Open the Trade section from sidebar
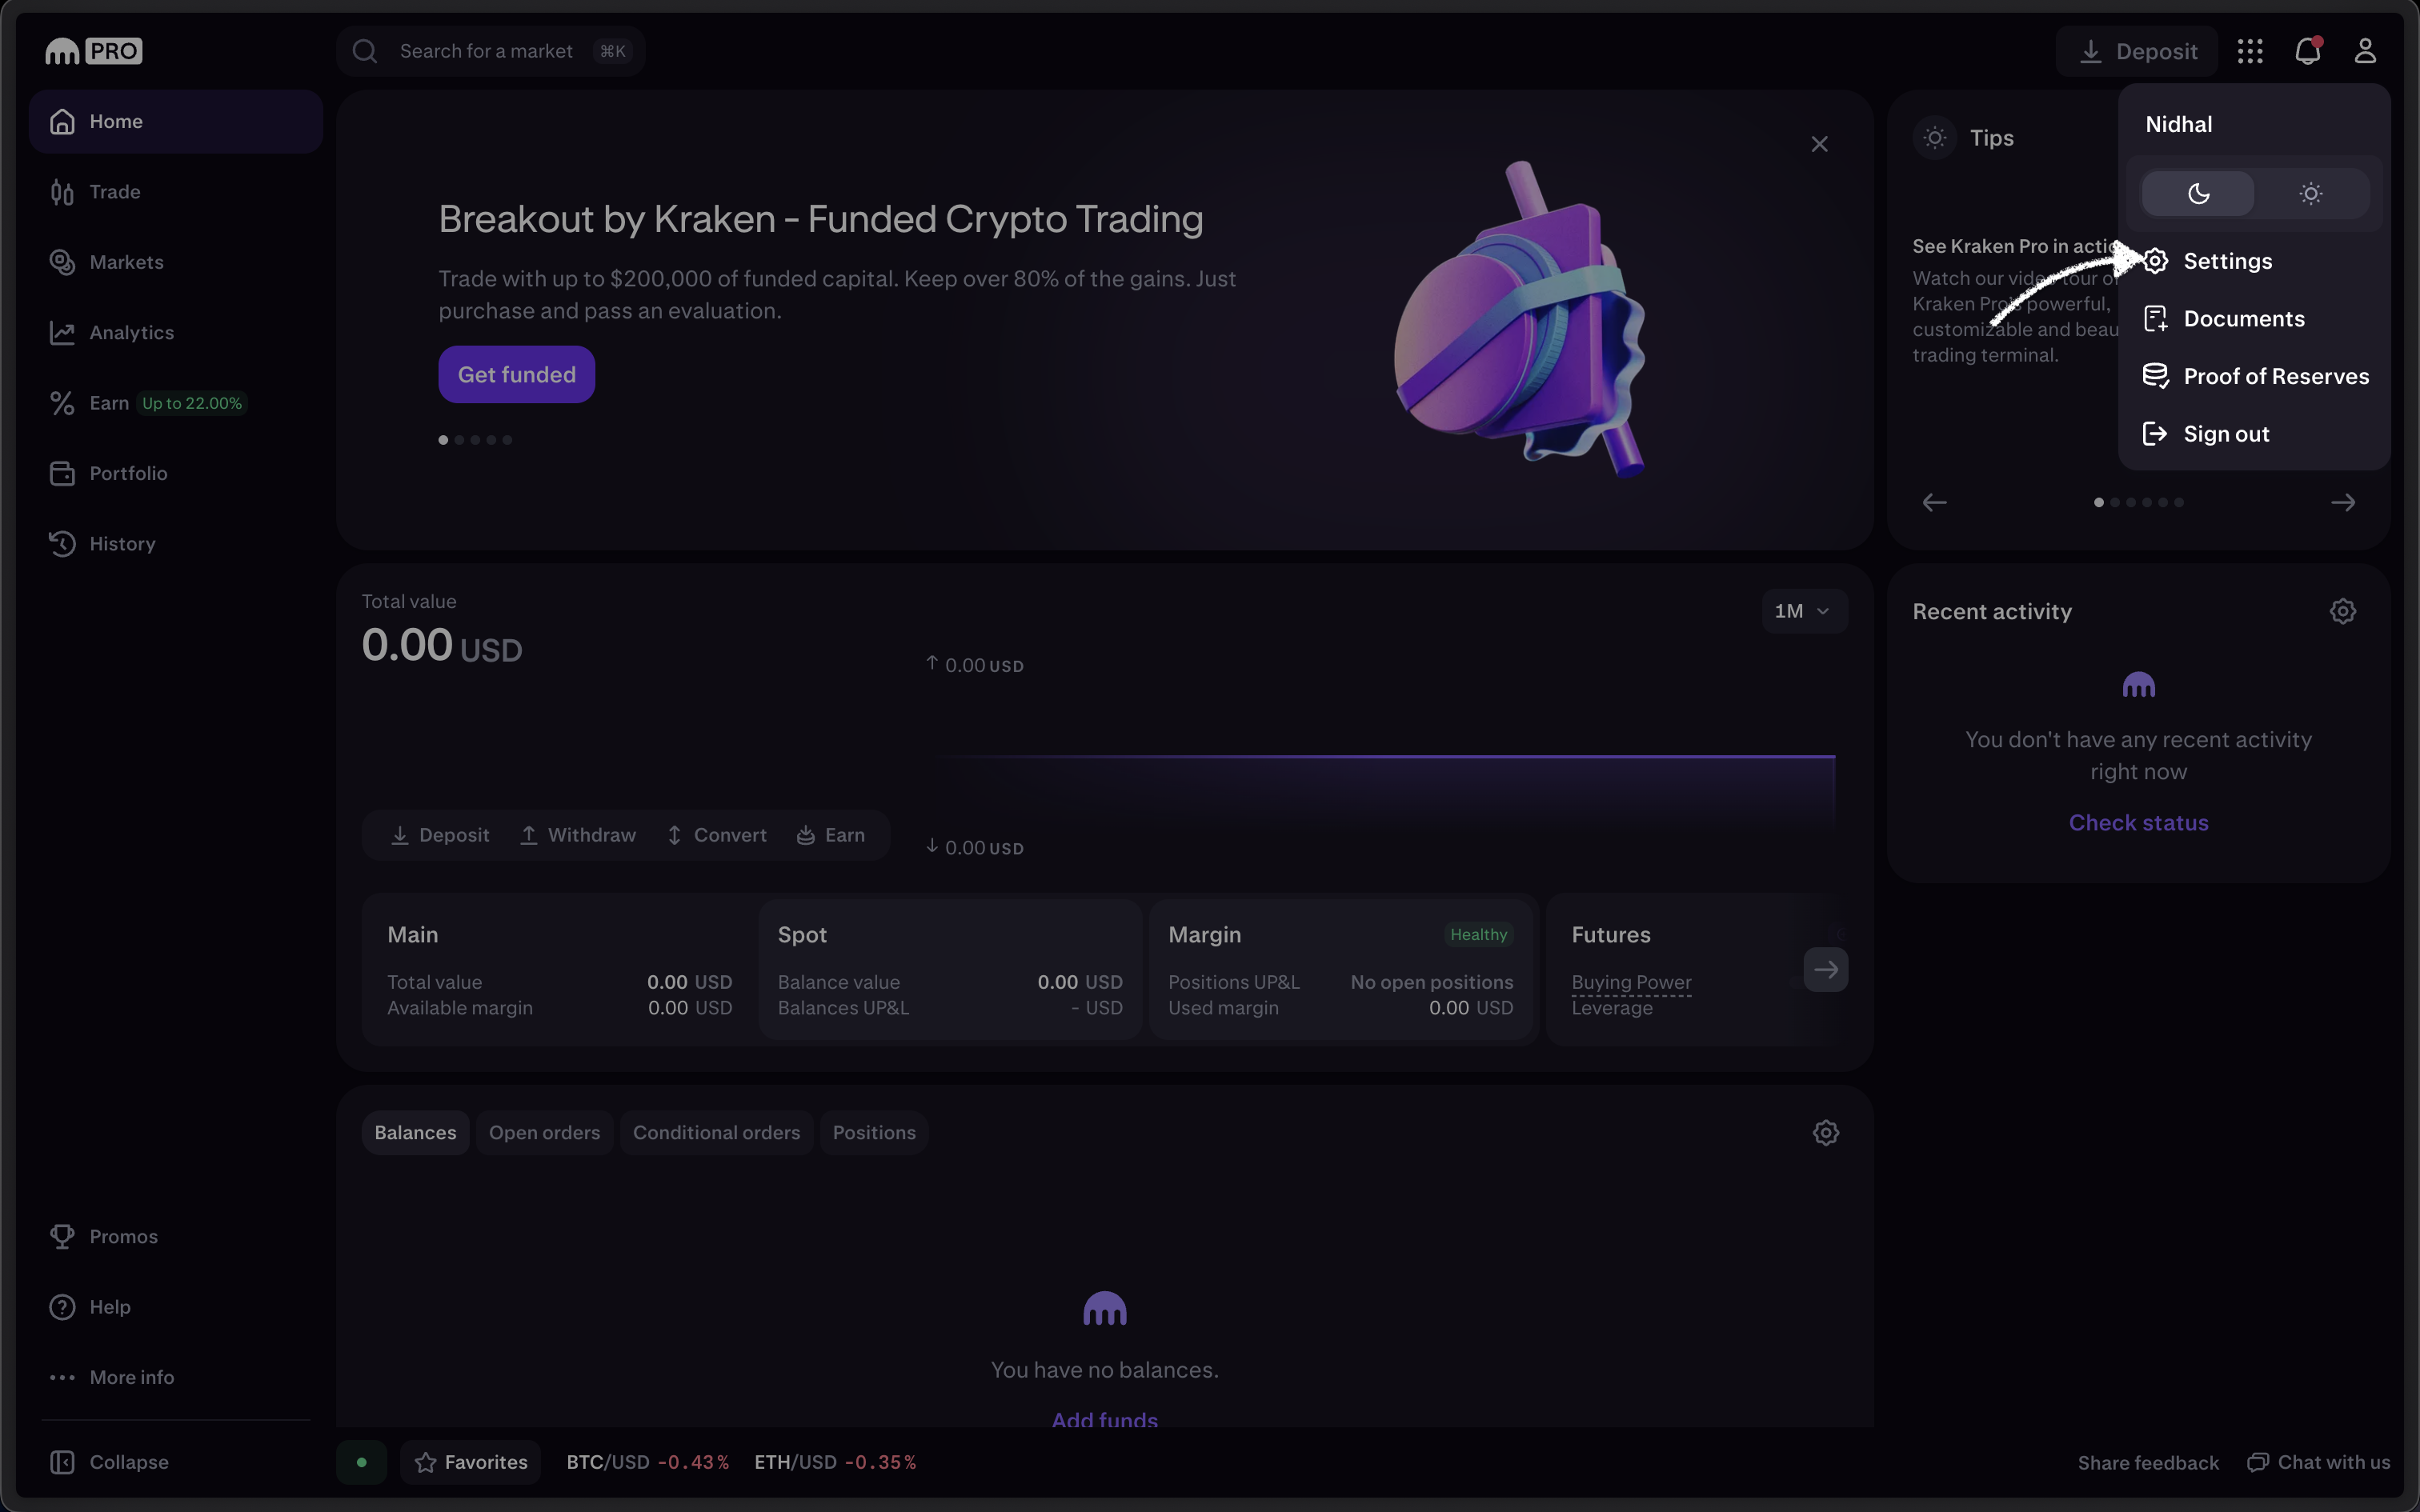 (115, 191)
